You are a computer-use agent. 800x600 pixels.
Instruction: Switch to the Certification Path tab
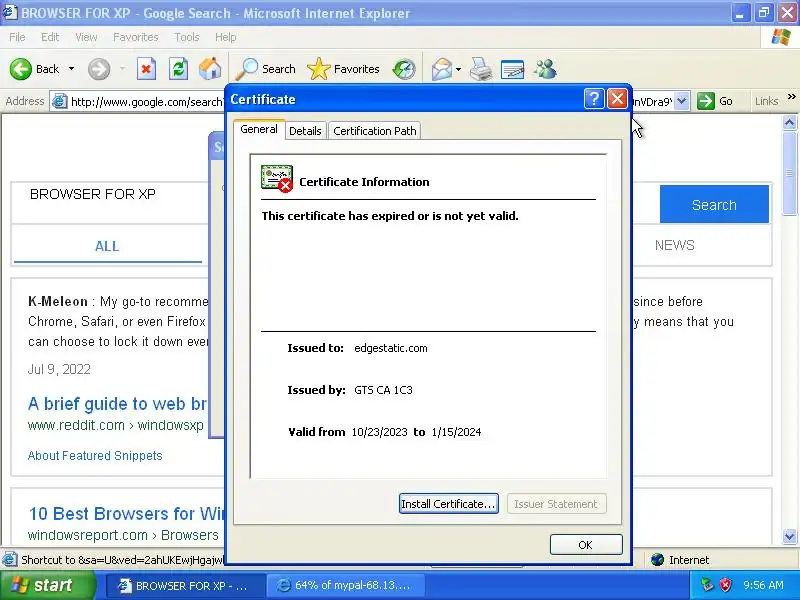374,131
